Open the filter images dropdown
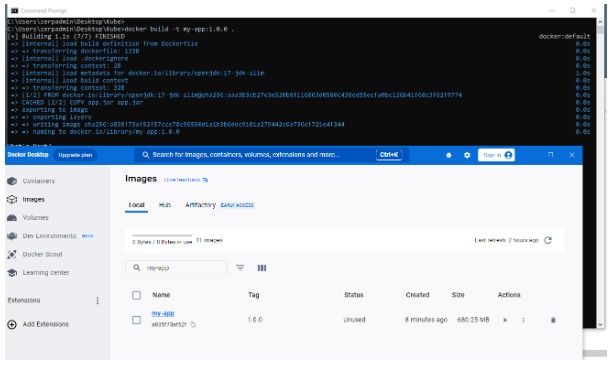The height and width of the screenshot is (367, 614). point(240,268)
